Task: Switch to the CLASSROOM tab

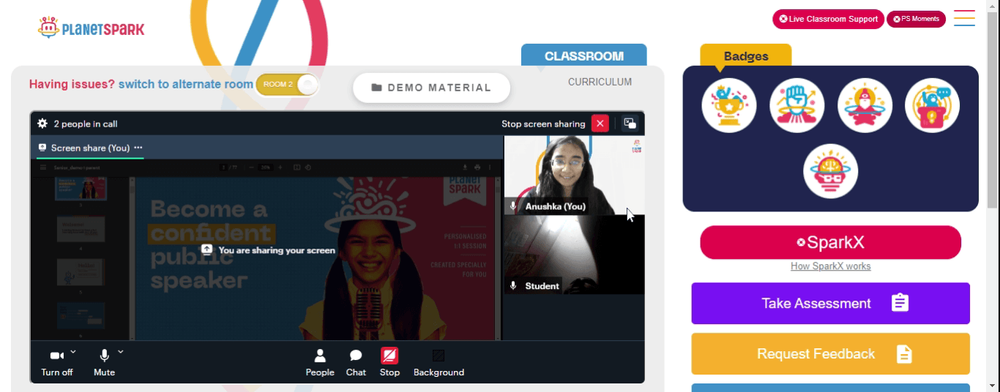Action: [x=584, y=56]
